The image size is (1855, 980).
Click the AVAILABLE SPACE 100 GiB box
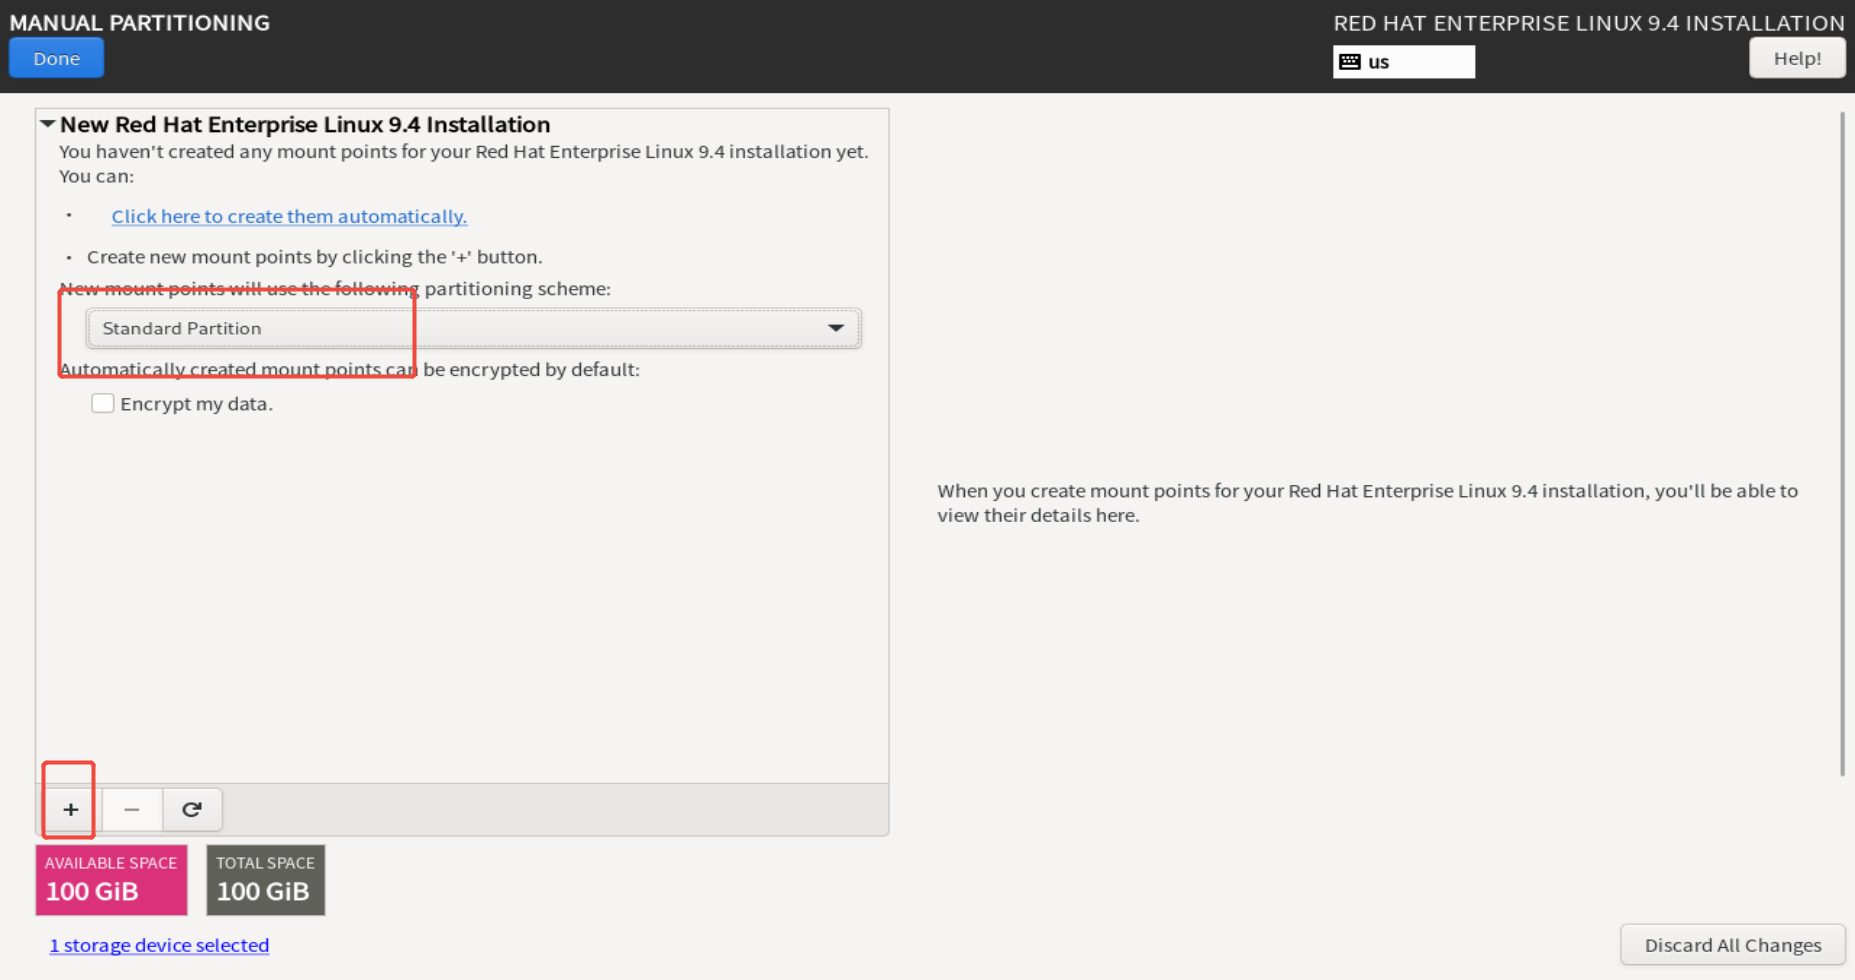click(111, 880)
